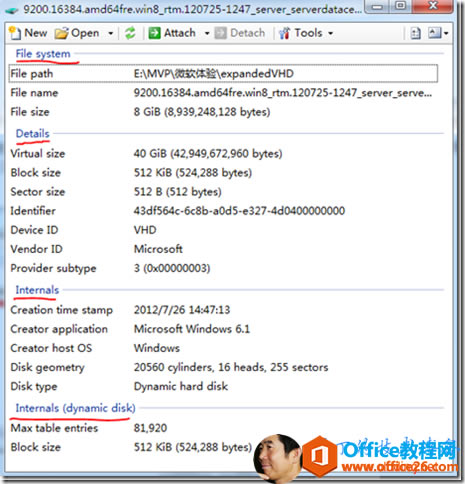Select the Disk geometry value
The height and width of the screenshot is (484, 465).
231,367
